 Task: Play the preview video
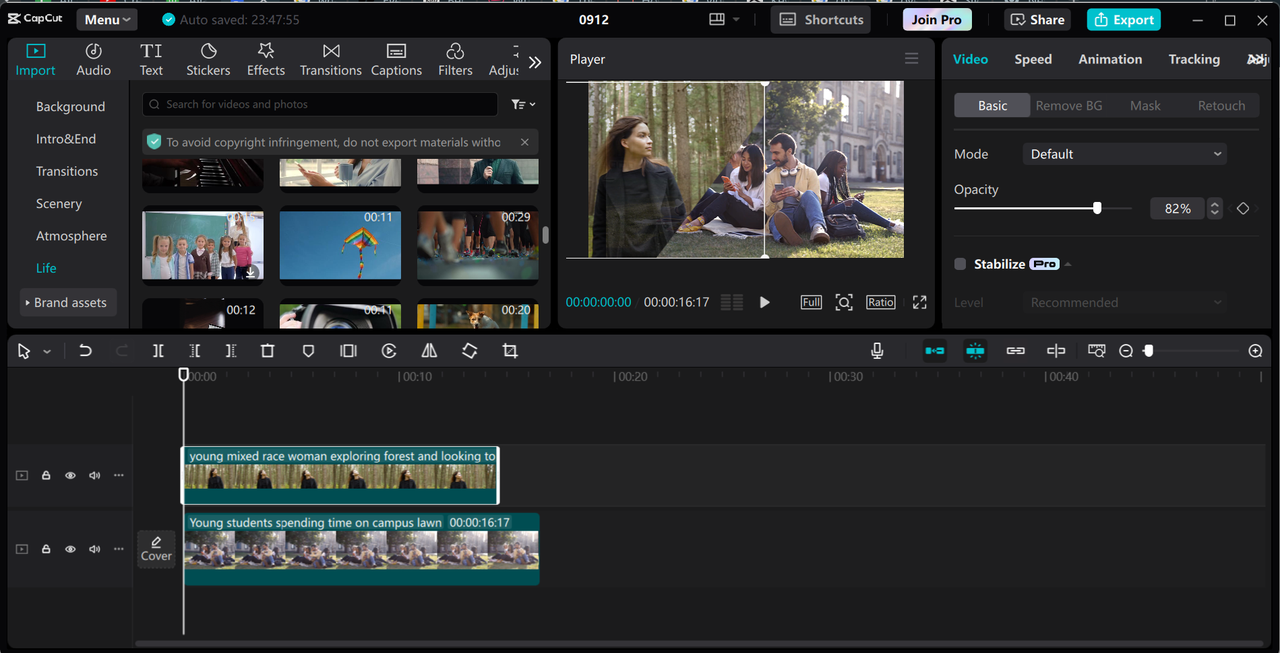click(x=765, y=302)
